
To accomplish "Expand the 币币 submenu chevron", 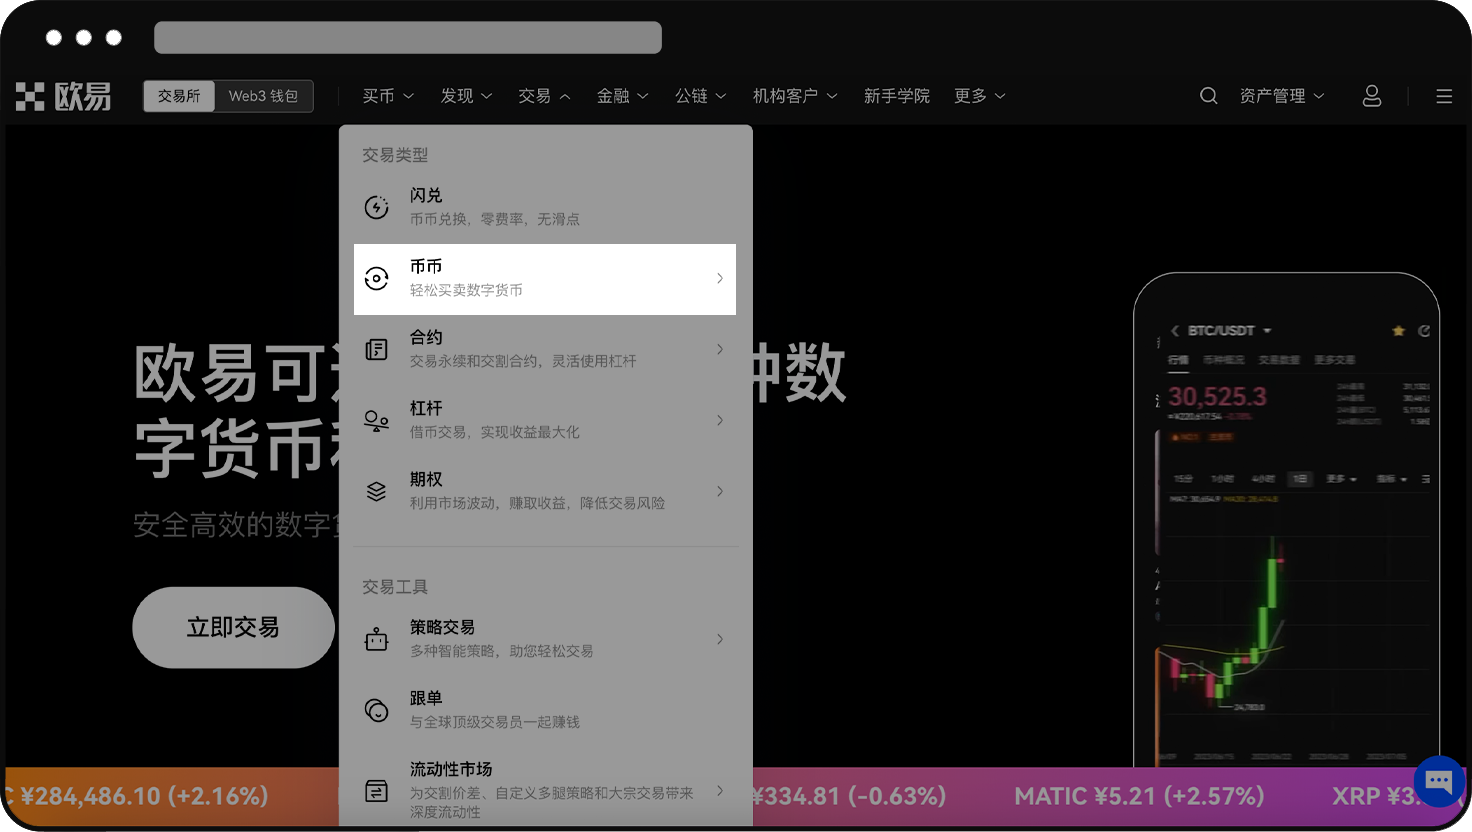I will (x=720, y=278).
